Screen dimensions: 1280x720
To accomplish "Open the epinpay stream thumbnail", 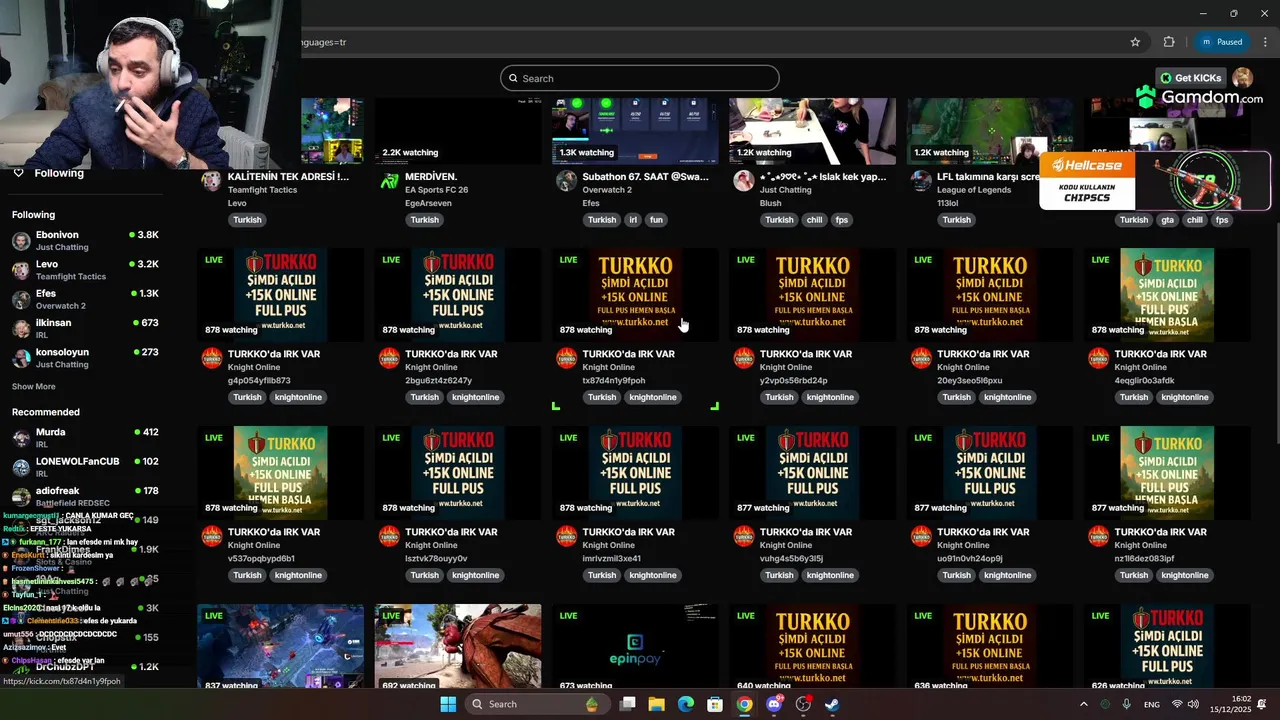I will click(x=635, y=646).
